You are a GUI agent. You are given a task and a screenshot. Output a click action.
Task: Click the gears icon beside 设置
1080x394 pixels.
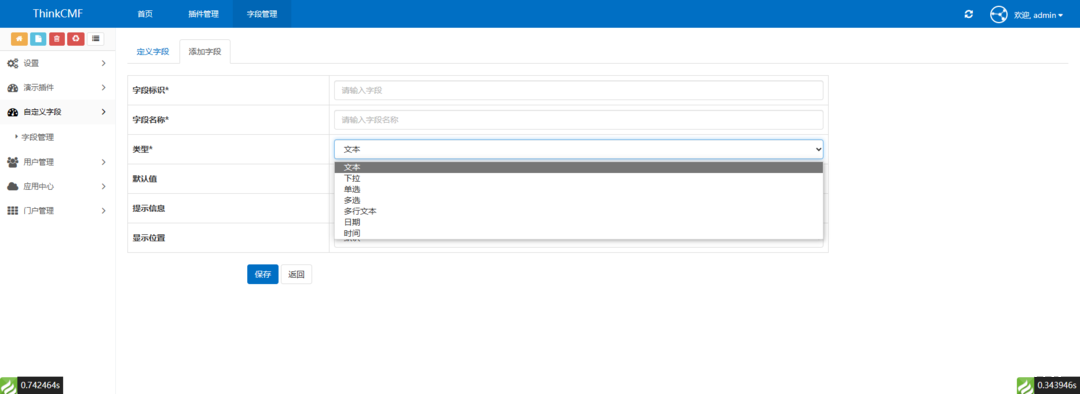pyautogui.click(x=12, y=63)
